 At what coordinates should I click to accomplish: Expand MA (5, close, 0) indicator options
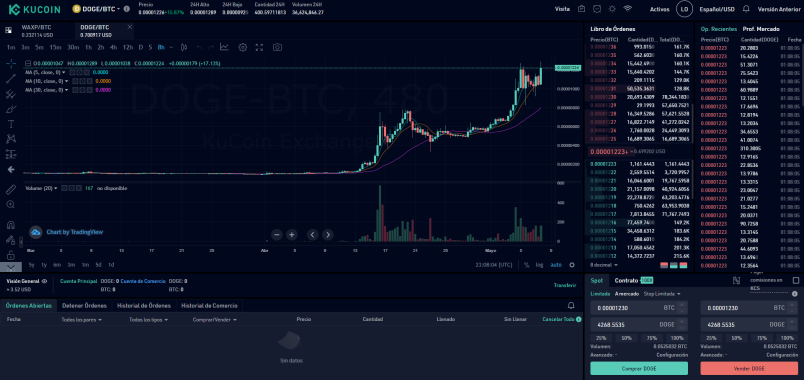64,72
